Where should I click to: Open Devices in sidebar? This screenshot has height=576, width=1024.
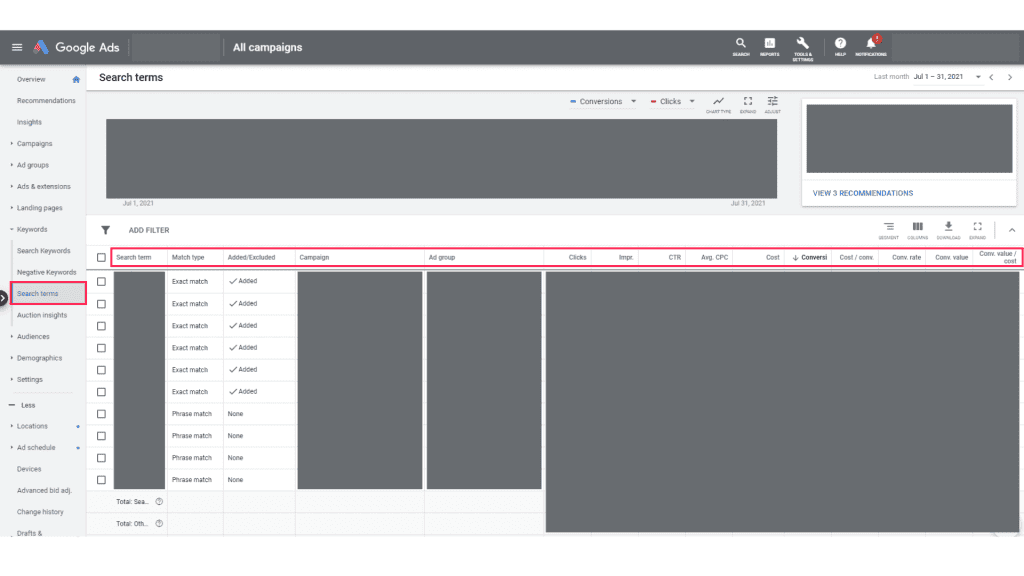29,469
